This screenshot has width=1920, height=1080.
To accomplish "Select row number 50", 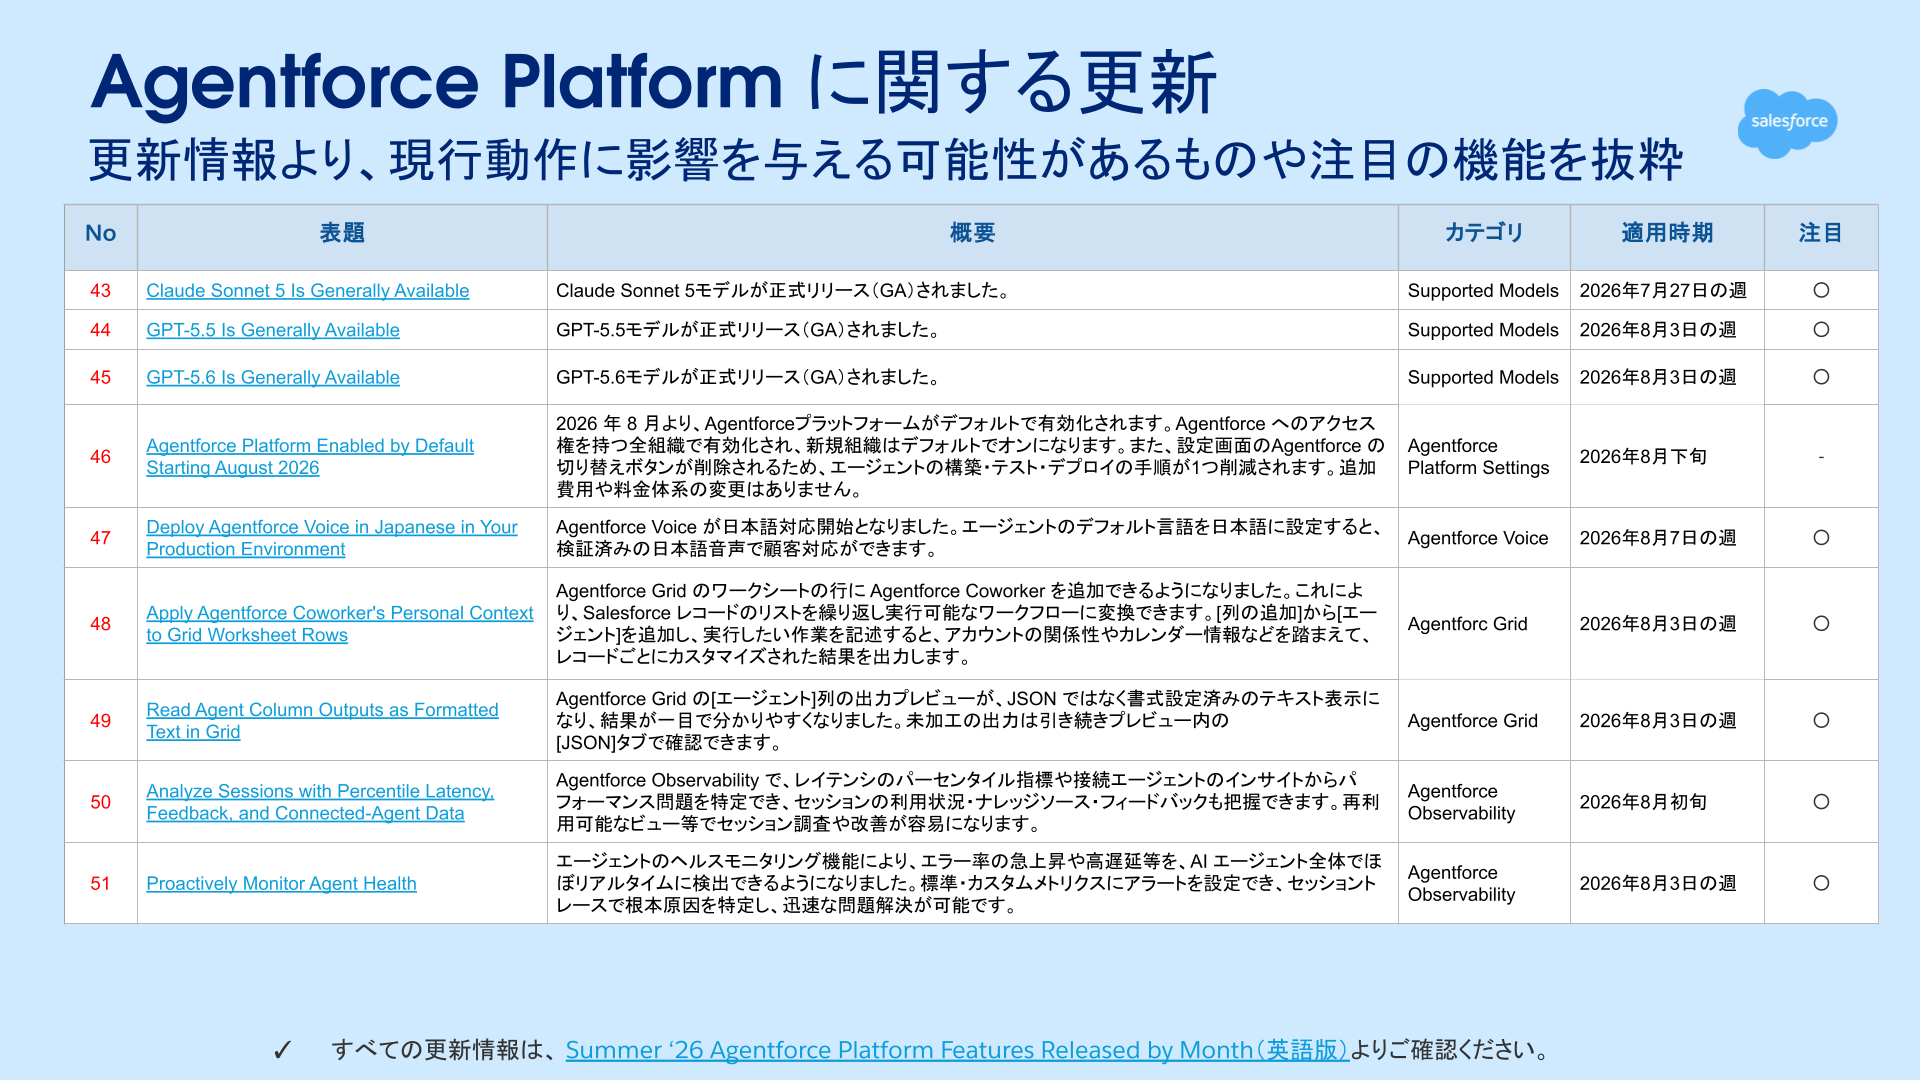I will point(101,802).
